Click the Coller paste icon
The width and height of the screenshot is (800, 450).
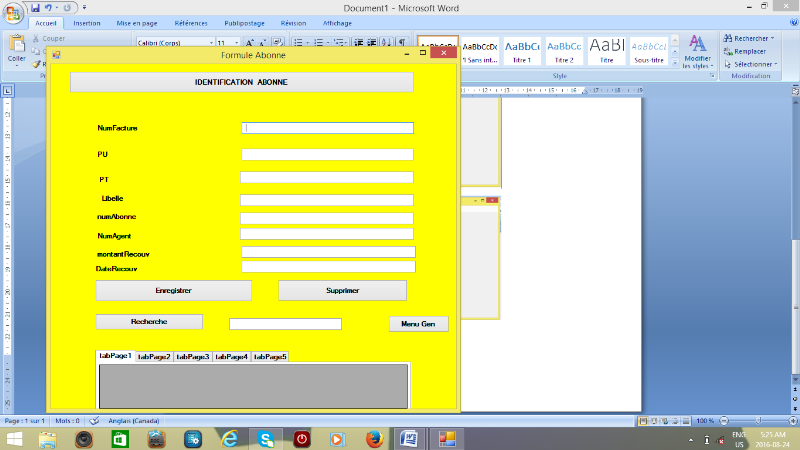pos(16,45)
